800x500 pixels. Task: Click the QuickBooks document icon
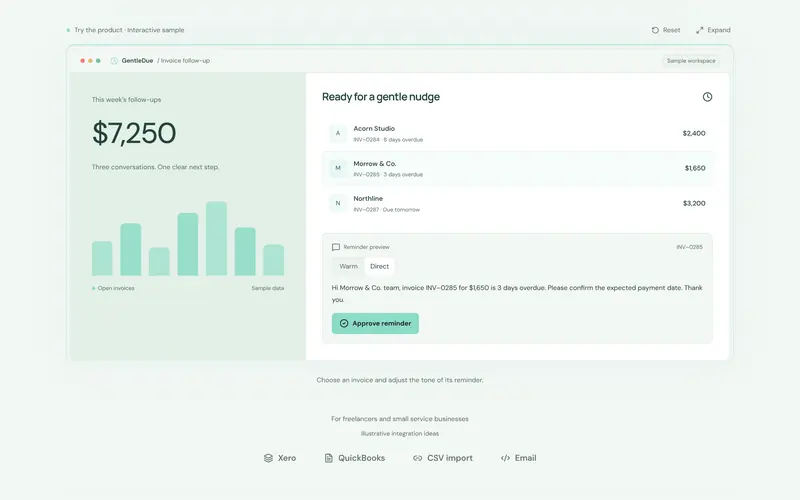[329, 458]
